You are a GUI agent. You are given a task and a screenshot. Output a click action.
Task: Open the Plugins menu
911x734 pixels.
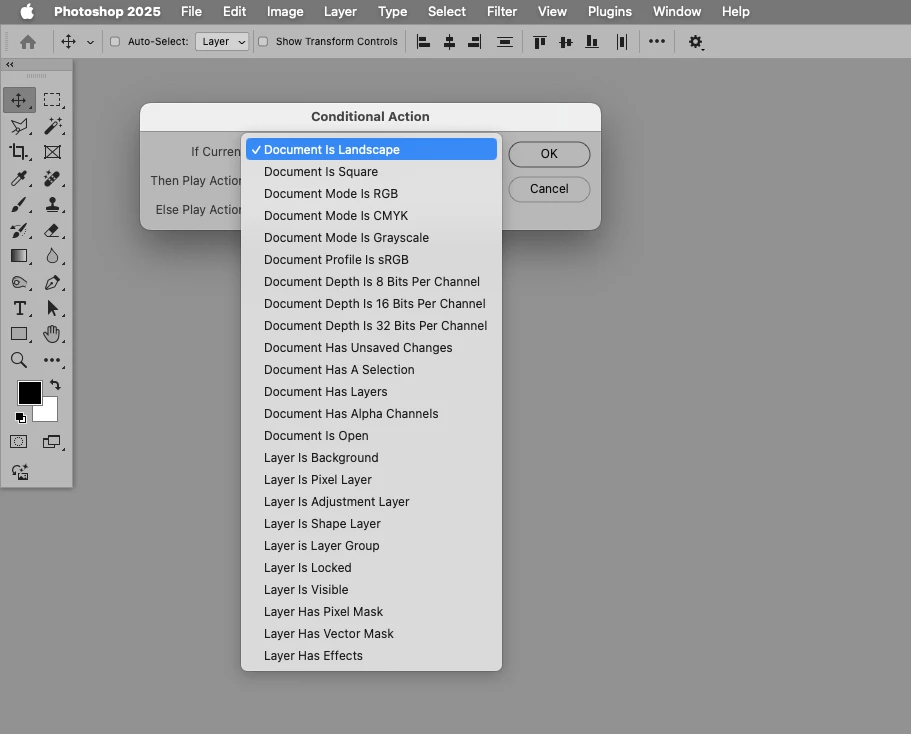[609, 12]
